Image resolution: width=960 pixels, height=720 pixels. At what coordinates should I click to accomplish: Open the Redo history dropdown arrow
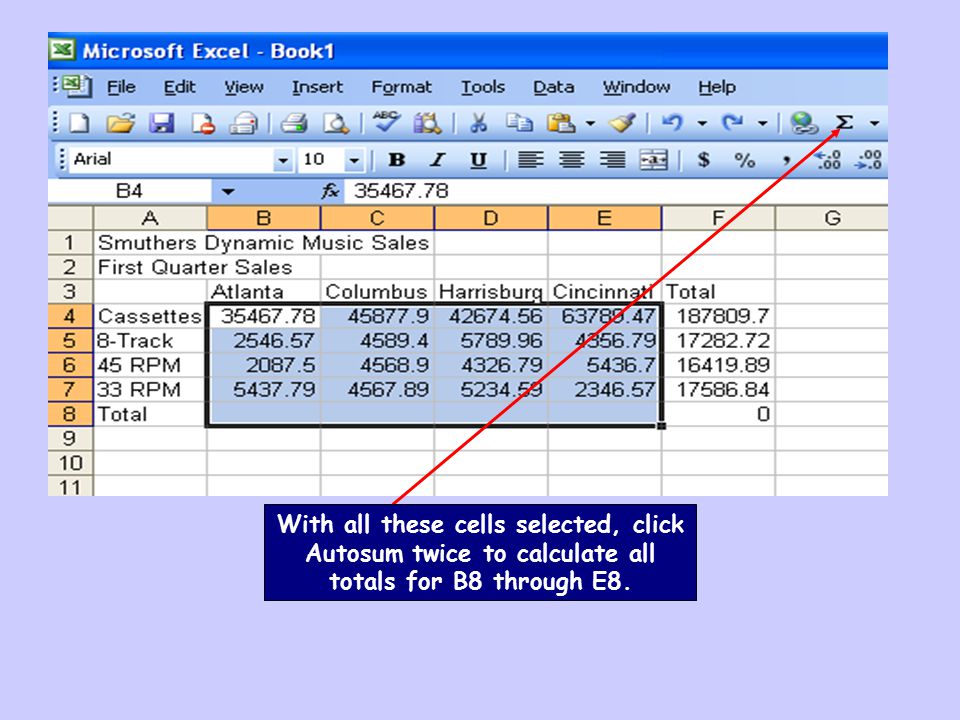click(x=762, y=124)
